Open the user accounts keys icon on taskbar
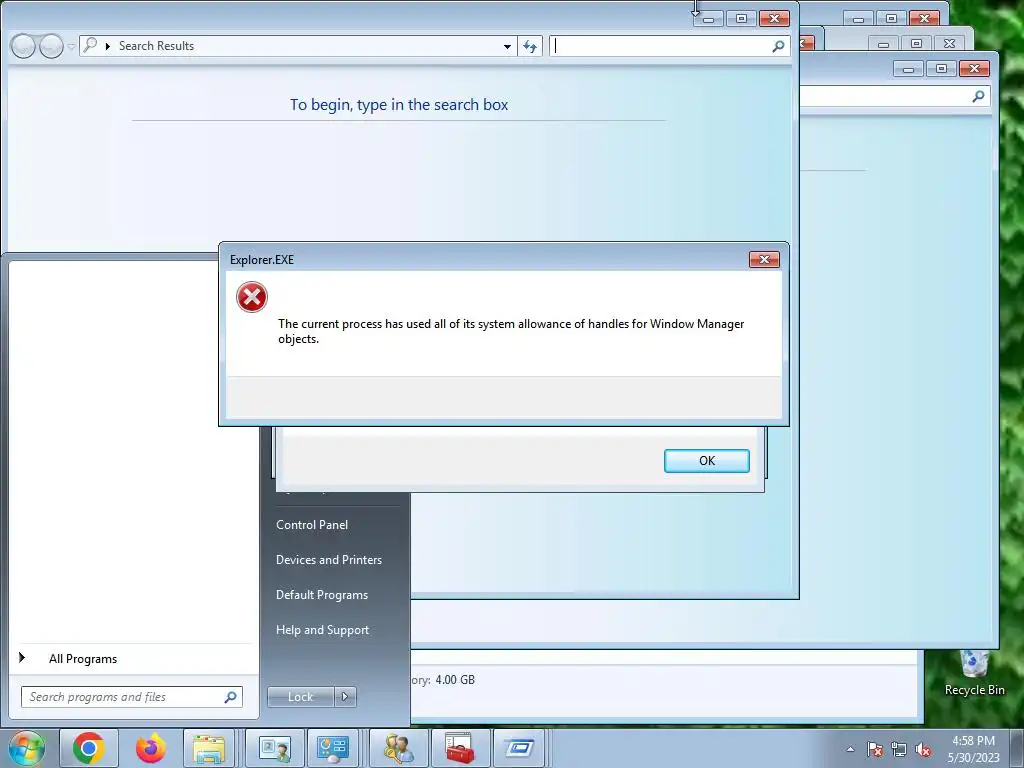The image size is (1024, 768). tap(398, 748)
